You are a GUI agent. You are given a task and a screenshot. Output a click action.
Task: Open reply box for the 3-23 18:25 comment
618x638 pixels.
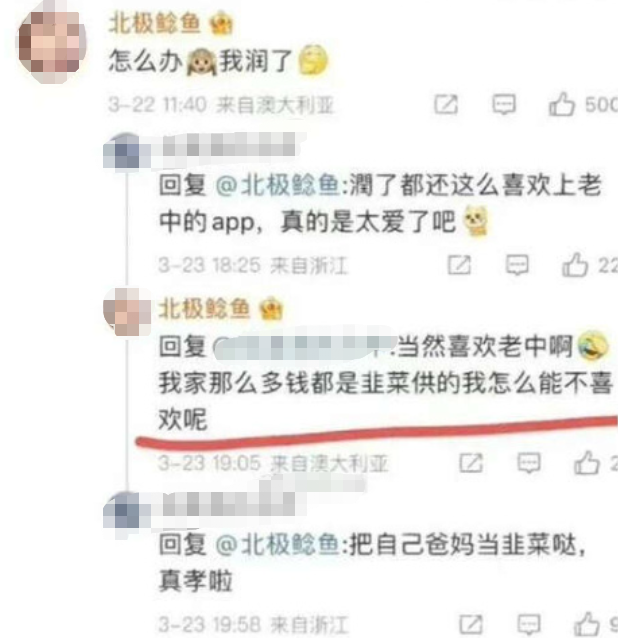click(517, 265)
